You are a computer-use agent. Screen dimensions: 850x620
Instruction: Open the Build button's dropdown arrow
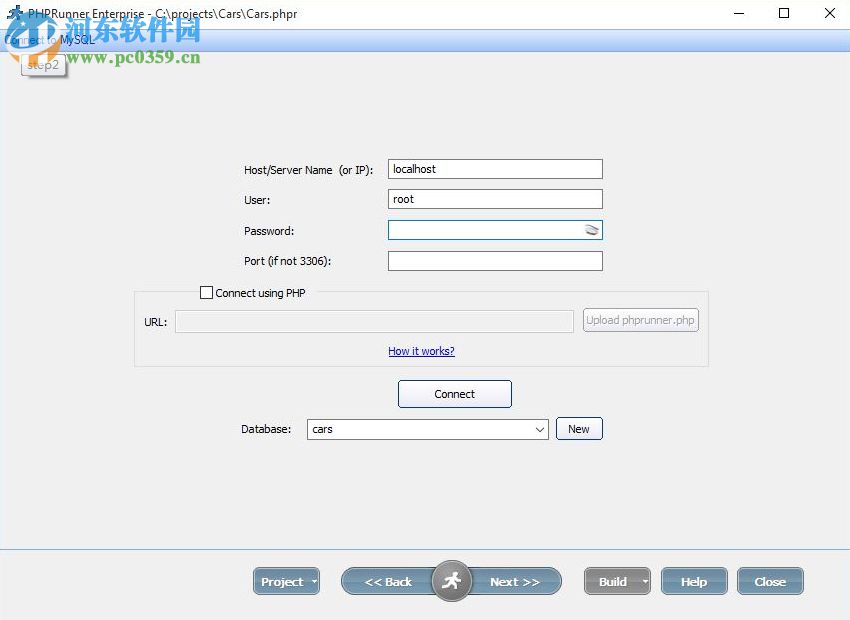pyautogui.click(x=643, y=581)
